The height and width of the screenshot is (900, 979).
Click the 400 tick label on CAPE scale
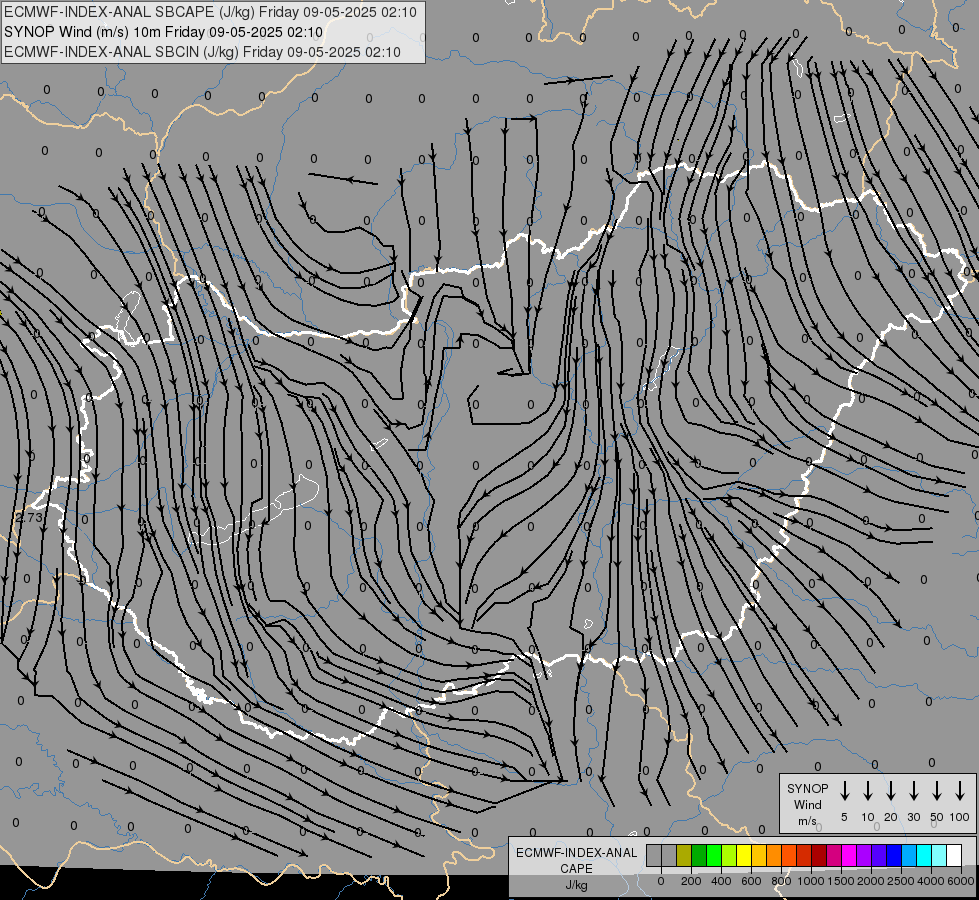click(721, 881)
